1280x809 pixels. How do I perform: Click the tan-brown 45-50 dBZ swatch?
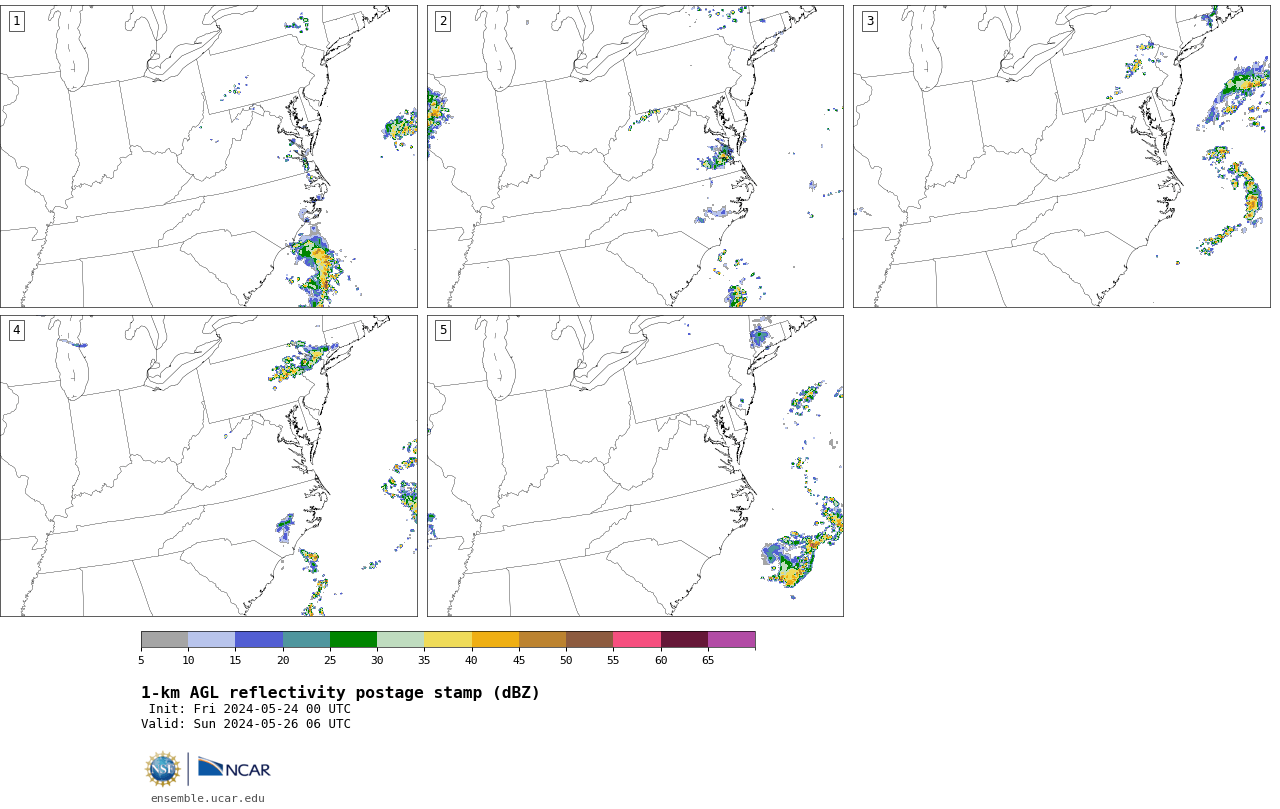[x=542, y=640]
